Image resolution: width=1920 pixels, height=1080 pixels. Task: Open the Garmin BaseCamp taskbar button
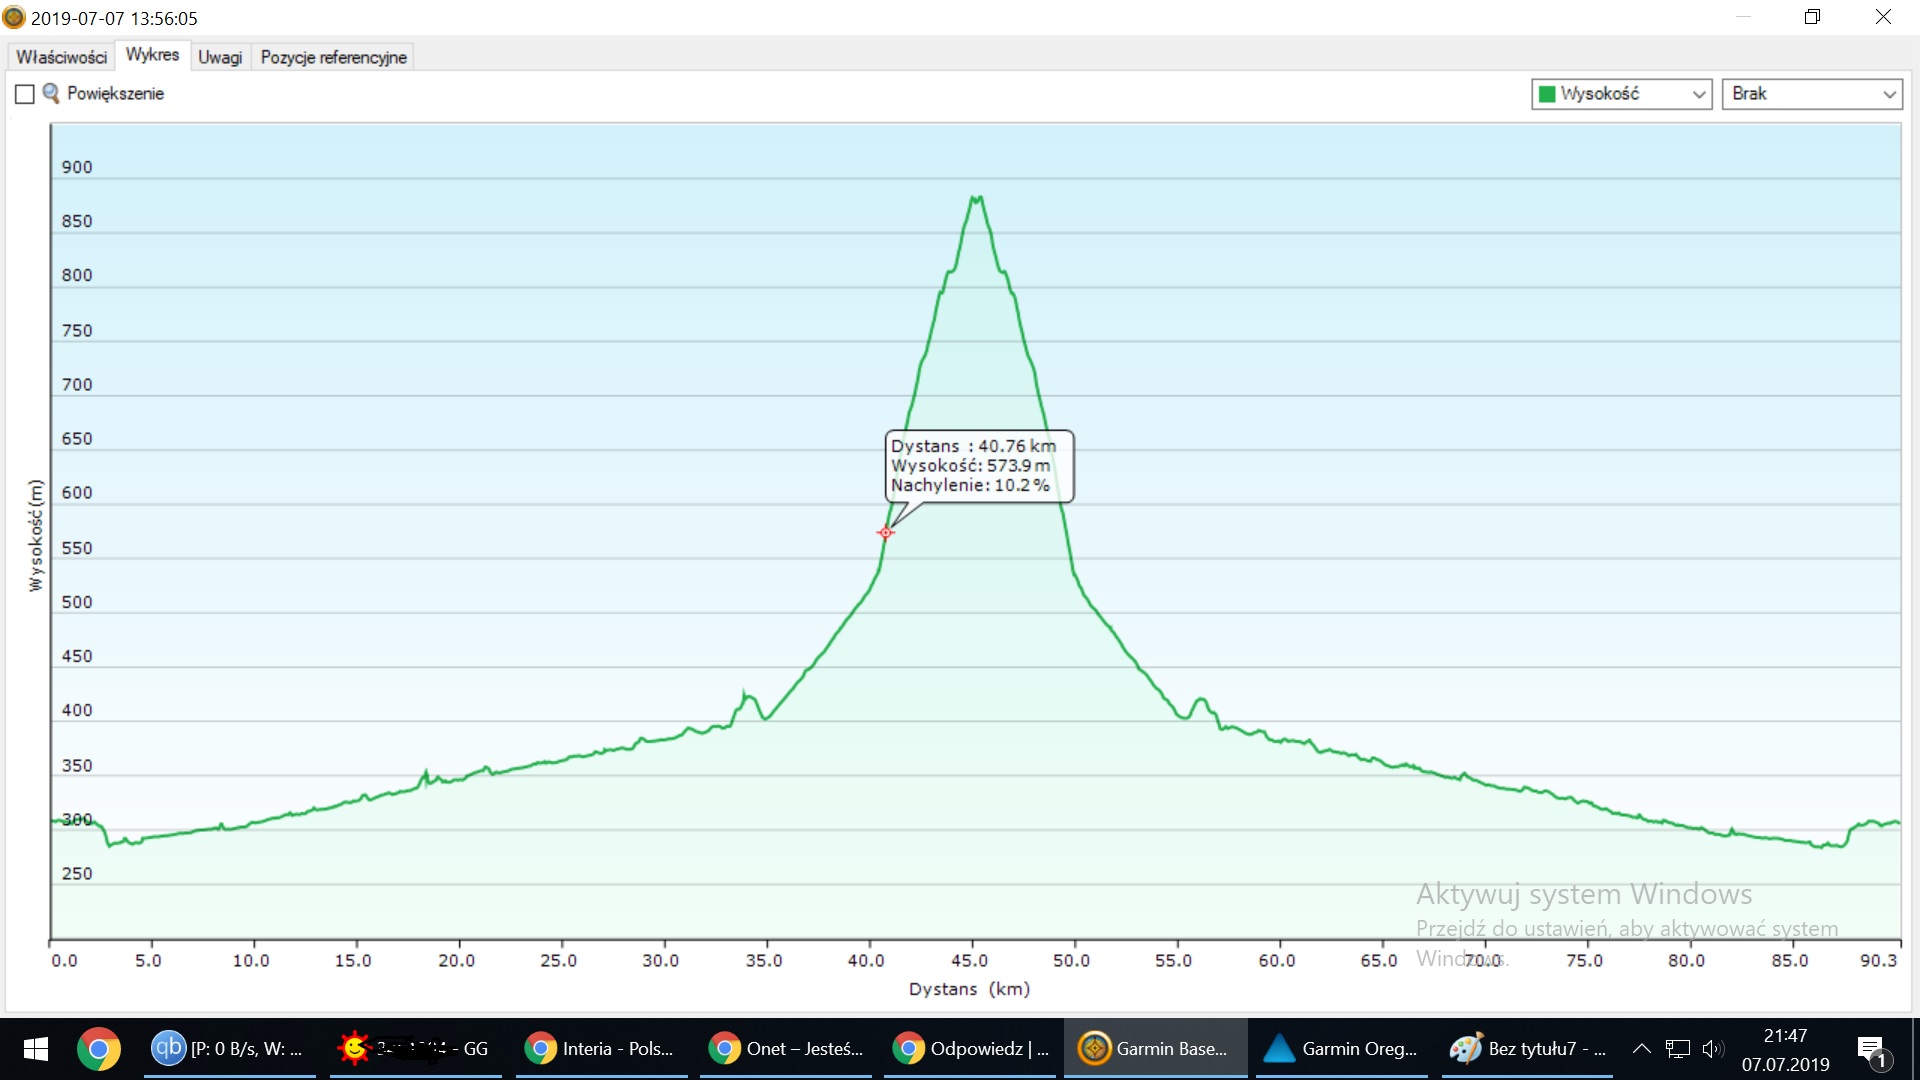click(1154, 1048)
